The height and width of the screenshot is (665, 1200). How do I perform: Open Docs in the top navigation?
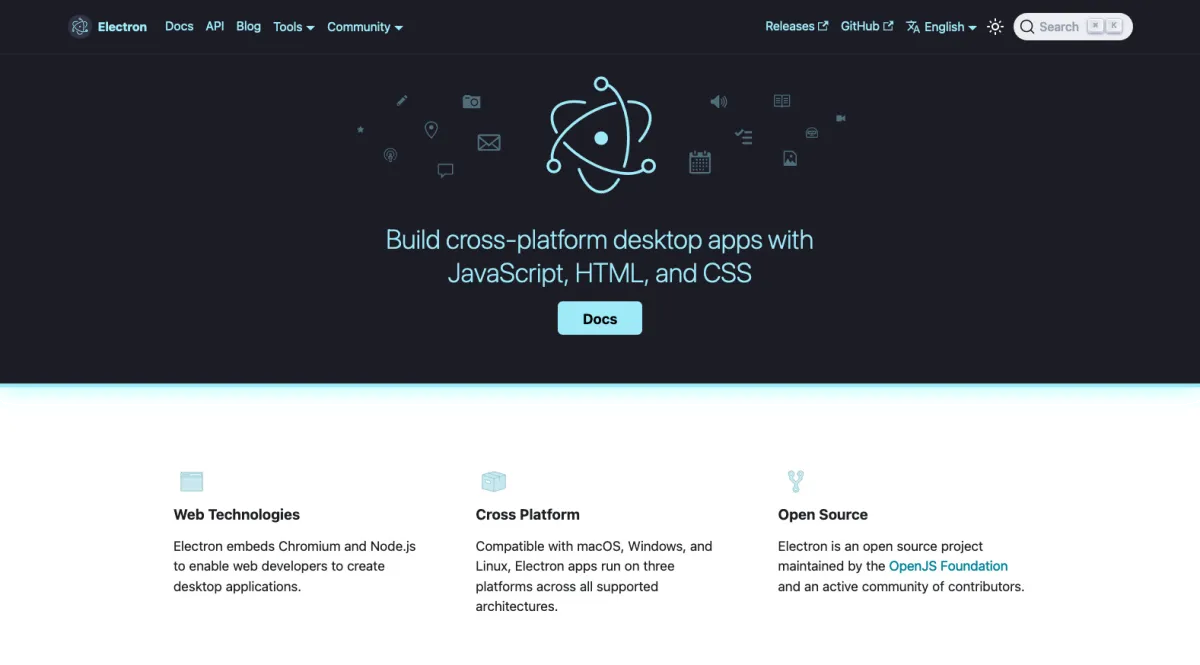click(x=179, y=26)
